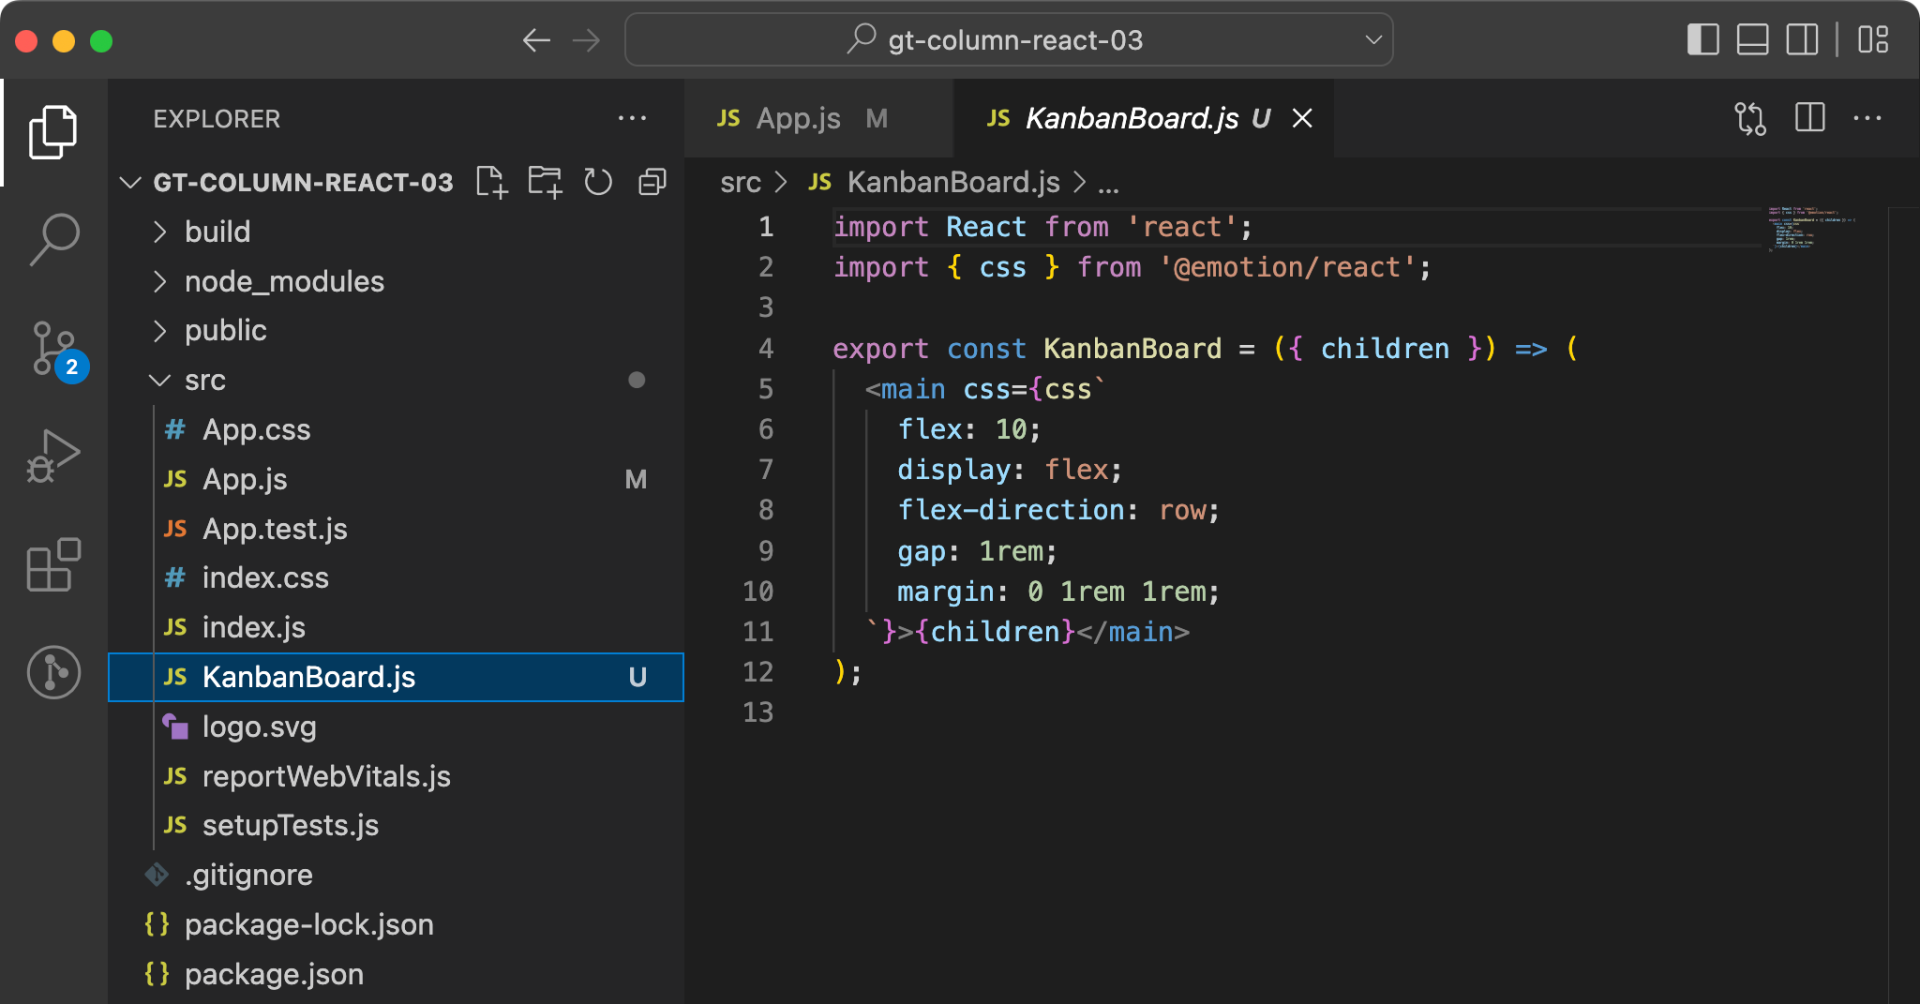Go forward with the navigation arrow
This screenshot has width=1920, height=1004.
coord(587,40)
